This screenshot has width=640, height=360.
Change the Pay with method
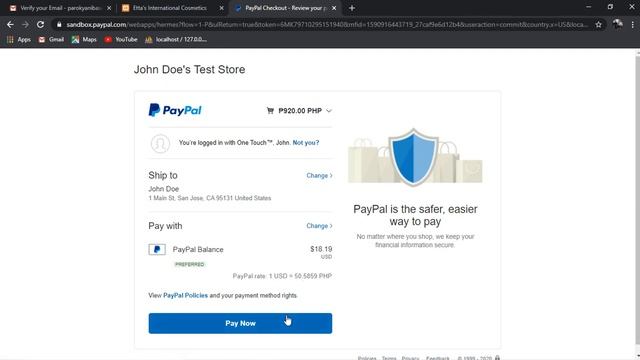pos(319,226)
